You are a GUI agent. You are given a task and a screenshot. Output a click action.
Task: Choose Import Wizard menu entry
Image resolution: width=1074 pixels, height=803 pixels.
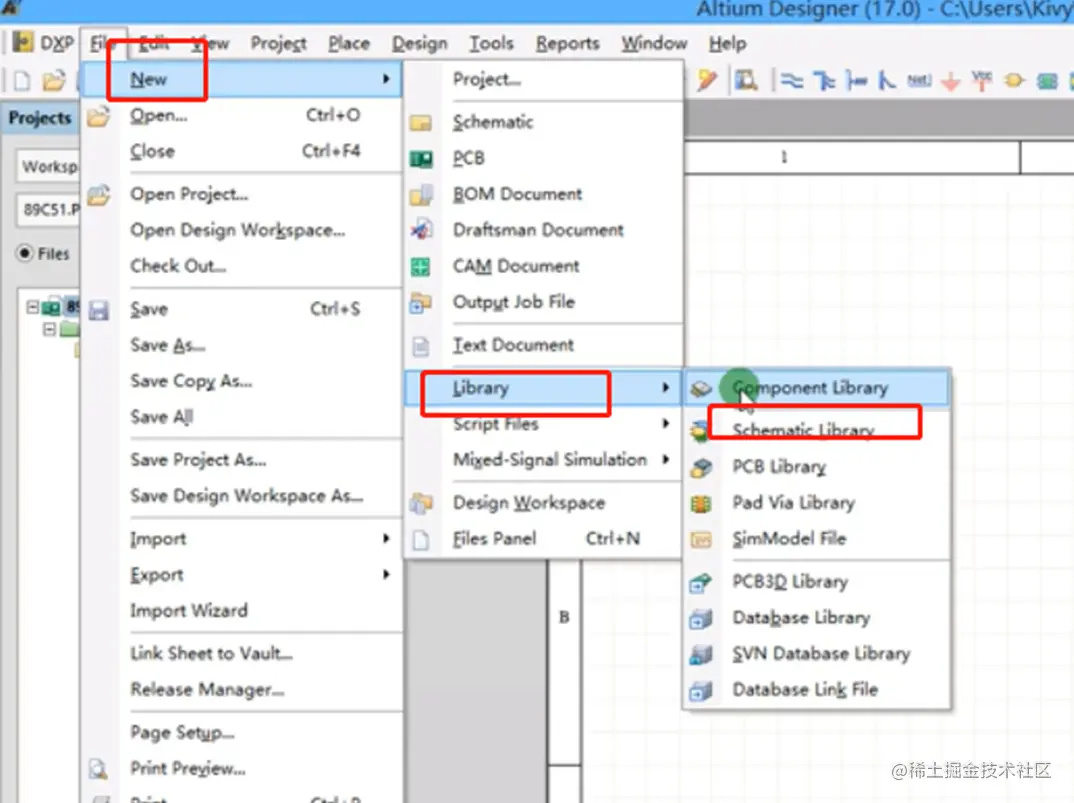(241, 610)
